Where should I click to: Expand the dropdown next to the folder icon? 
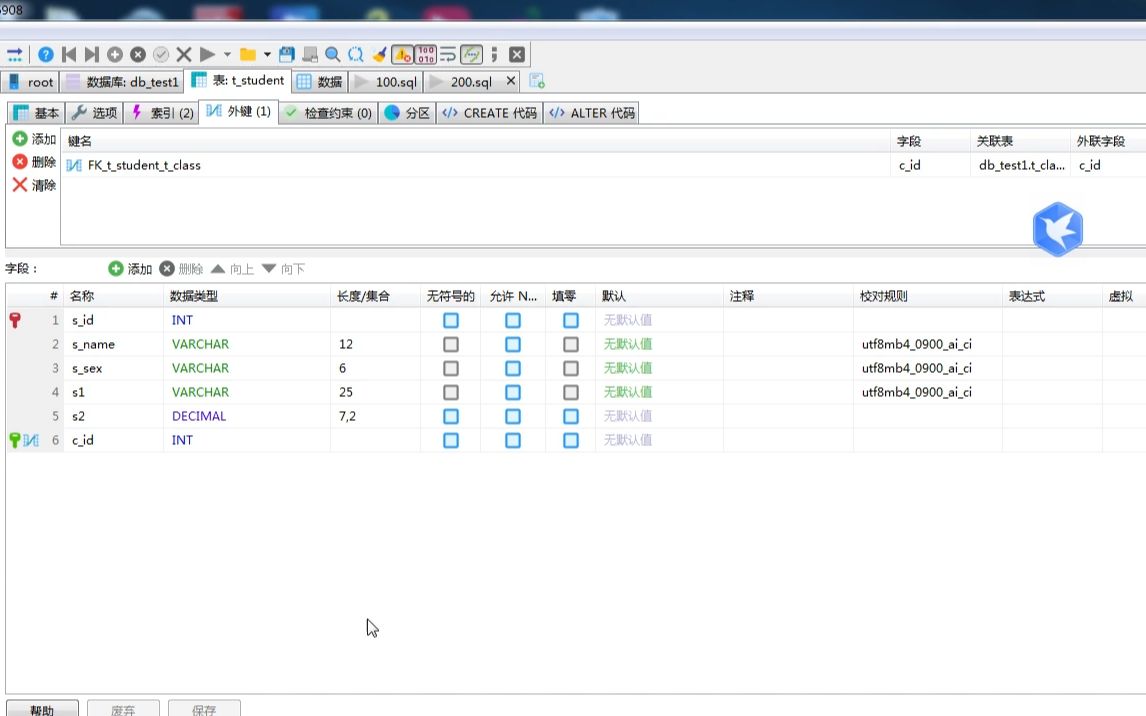[x=268, y=54]
